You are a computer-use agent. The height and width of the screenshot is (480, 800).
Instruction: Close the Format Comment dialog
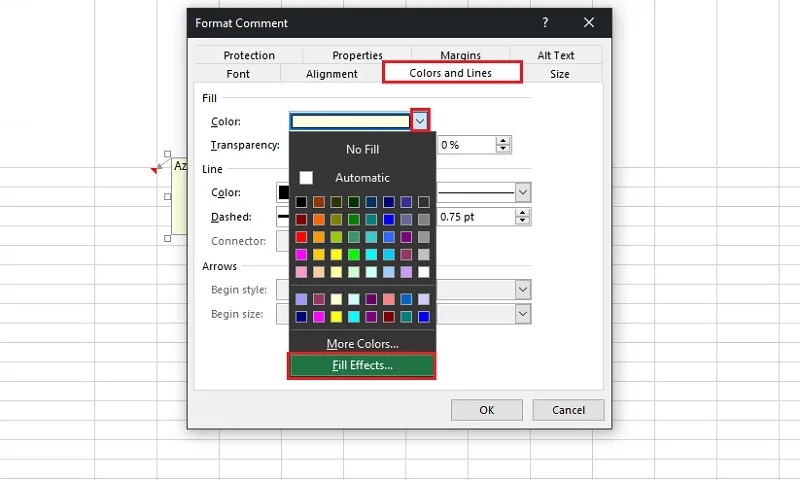click(589, 22)
